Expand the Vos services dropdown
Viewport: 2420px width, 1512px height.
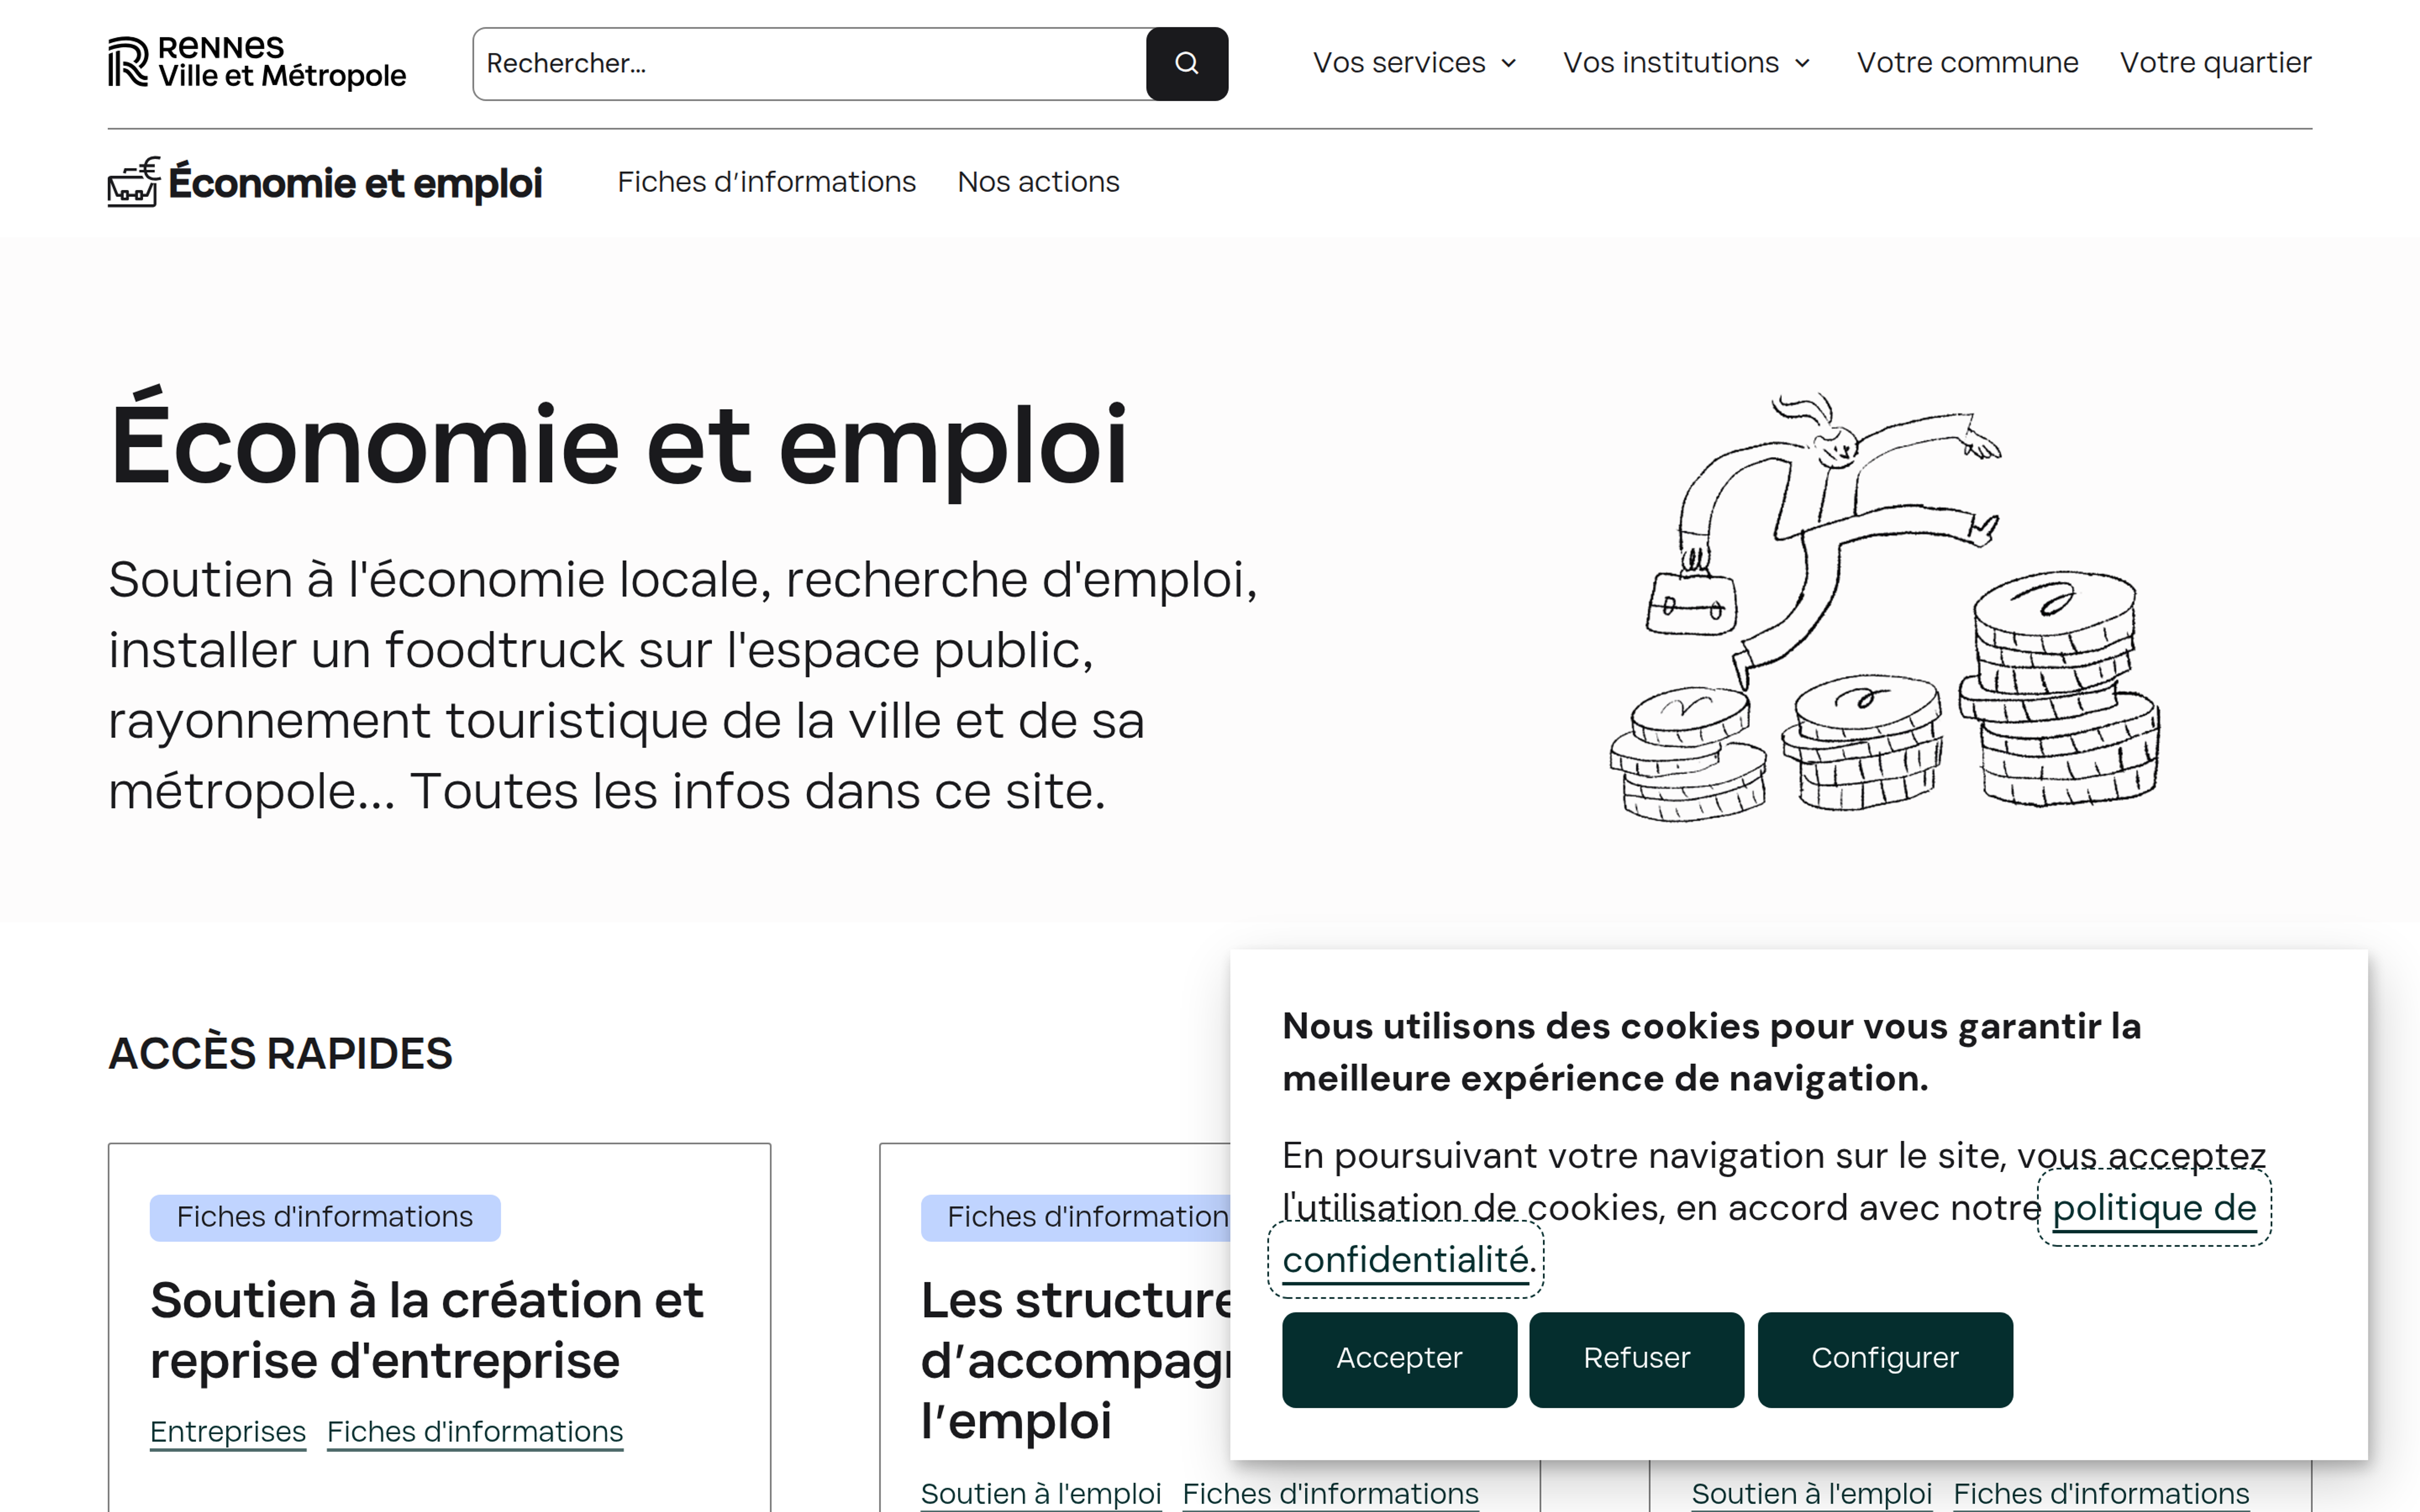(x=1414, y=63)
